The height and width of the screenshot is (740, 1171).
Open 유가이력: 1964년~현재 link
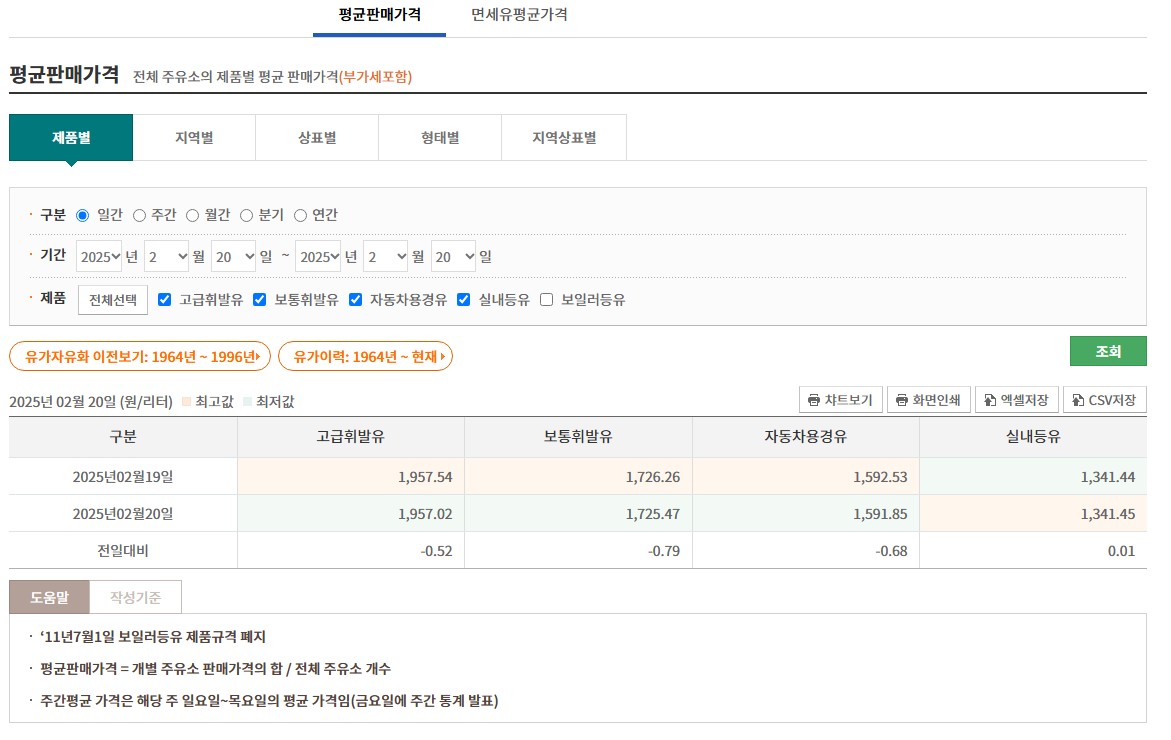point(365,356)
